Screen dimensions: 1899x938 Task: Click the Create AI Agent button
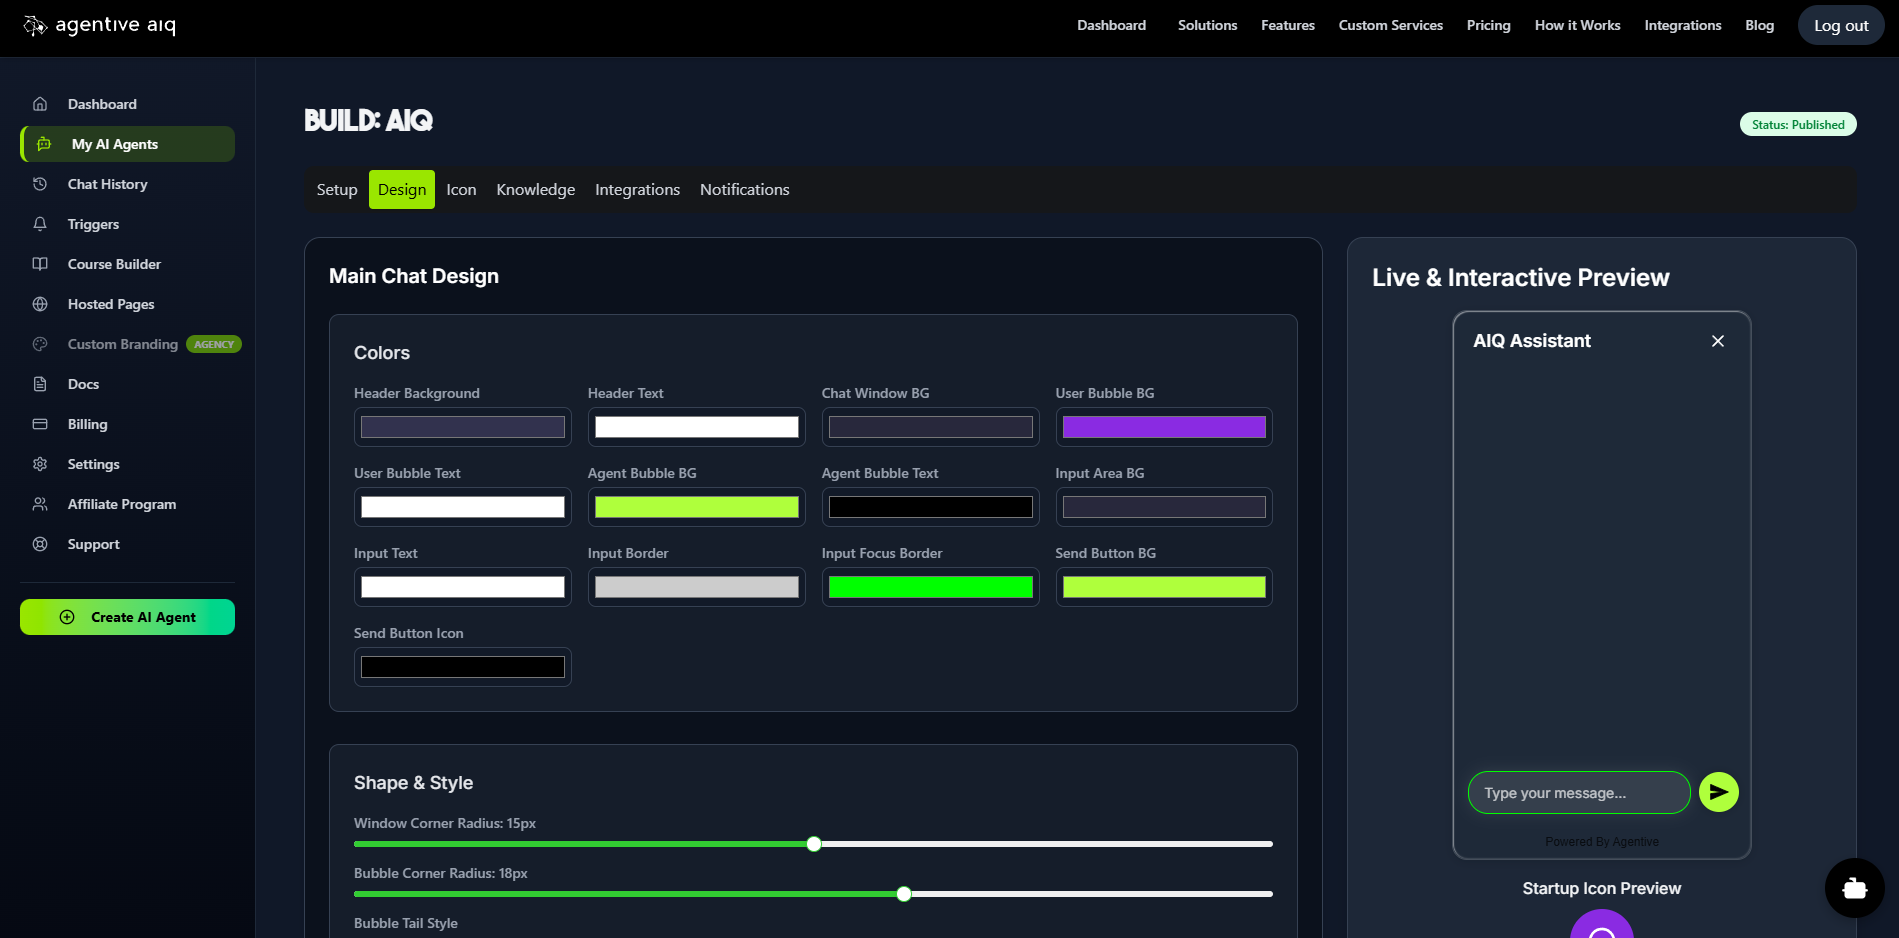point(127,617)
